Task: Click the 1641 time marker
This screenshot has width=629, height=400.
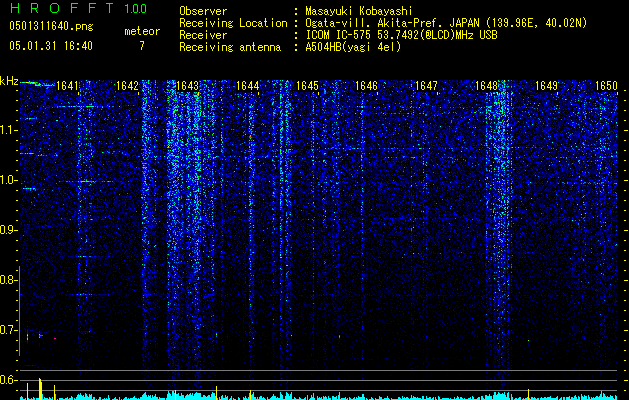Action: [x=67, y=85]
